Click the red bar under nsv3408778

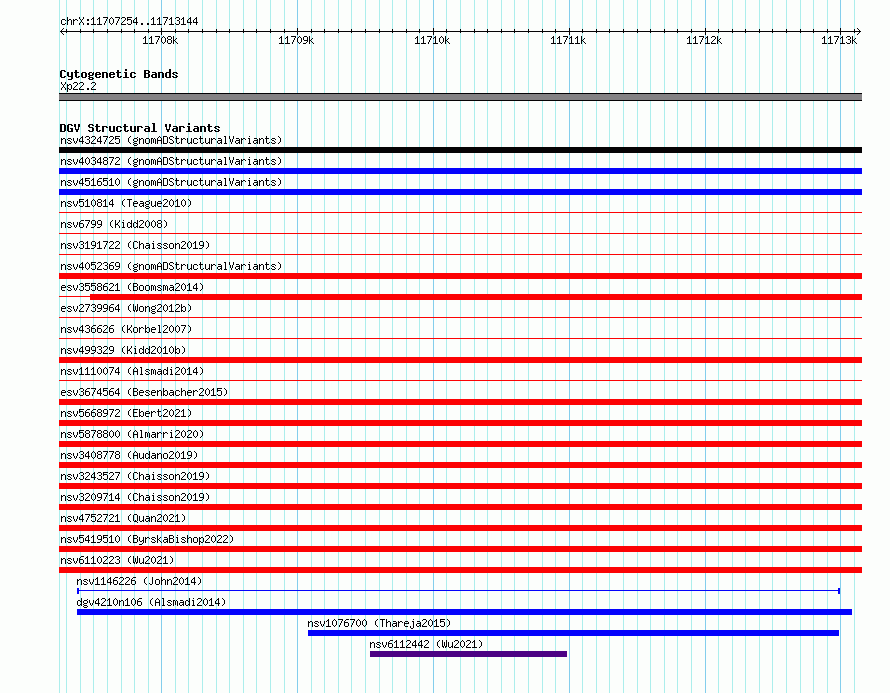(x=460, y=465)
